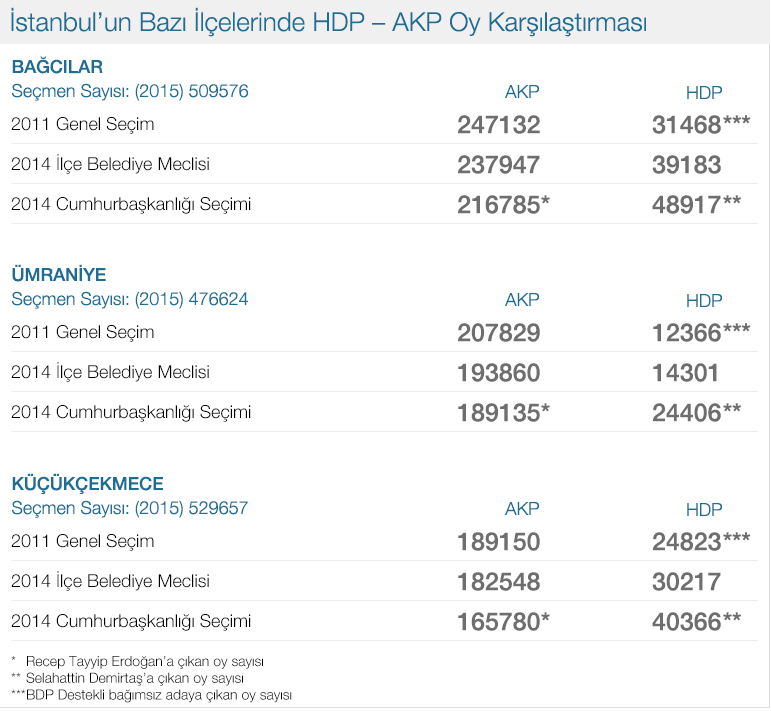Viewport: 771px width, 711px height.
Task: Click HDP column header in Ümraniye section
Action: coord(704,301)
